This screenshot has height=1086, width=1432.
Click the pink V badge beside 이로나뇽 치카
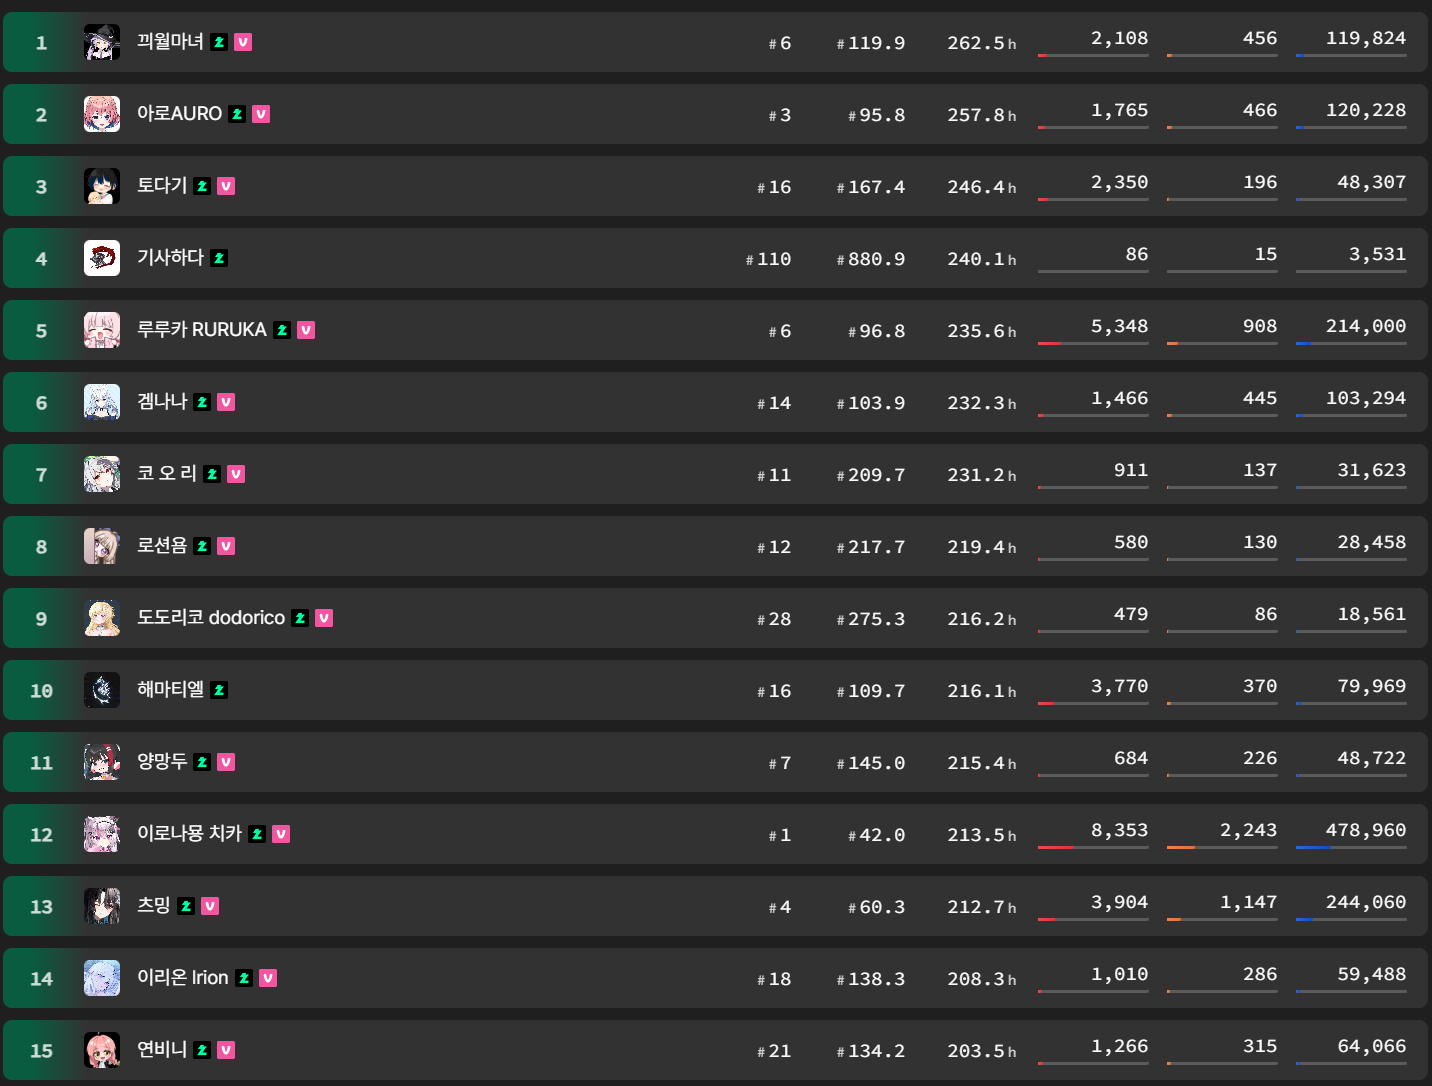281,834
